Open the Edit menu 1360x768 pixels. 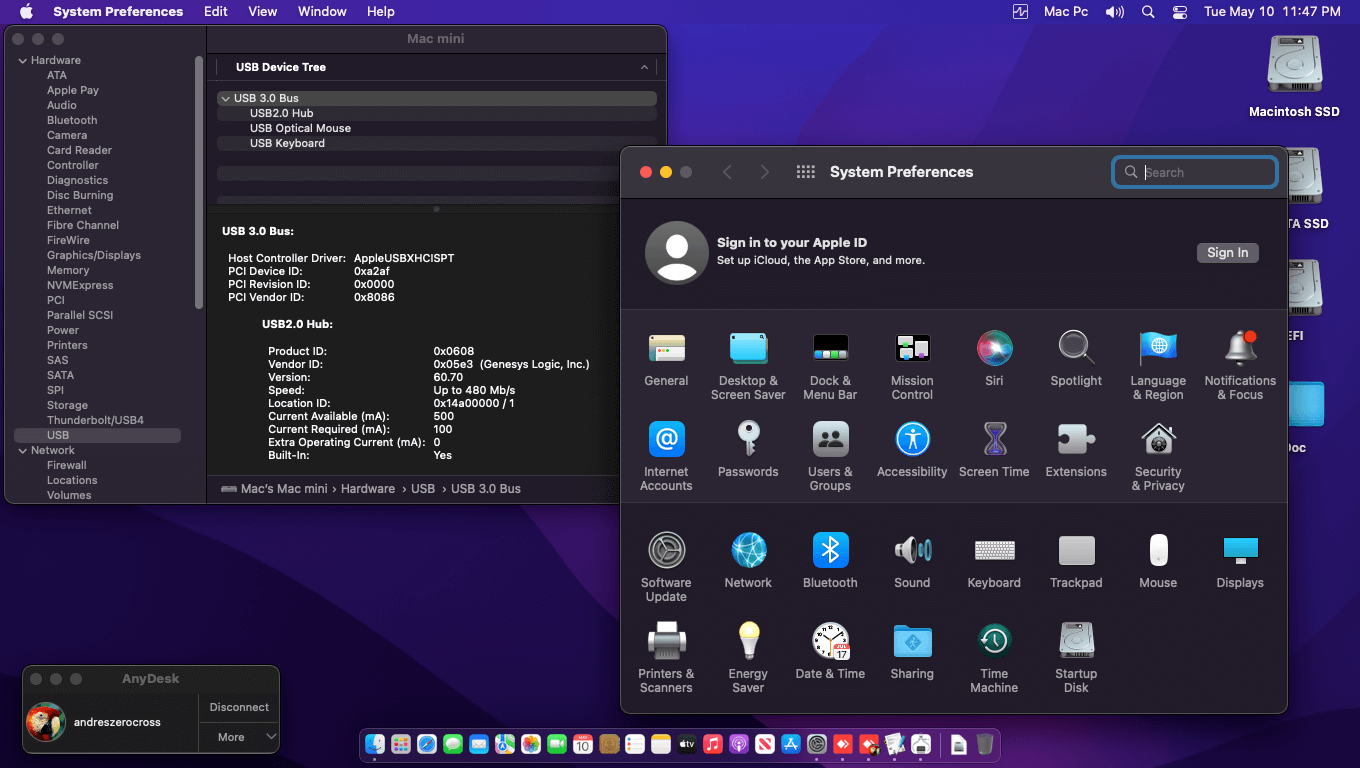coord(215,12)
